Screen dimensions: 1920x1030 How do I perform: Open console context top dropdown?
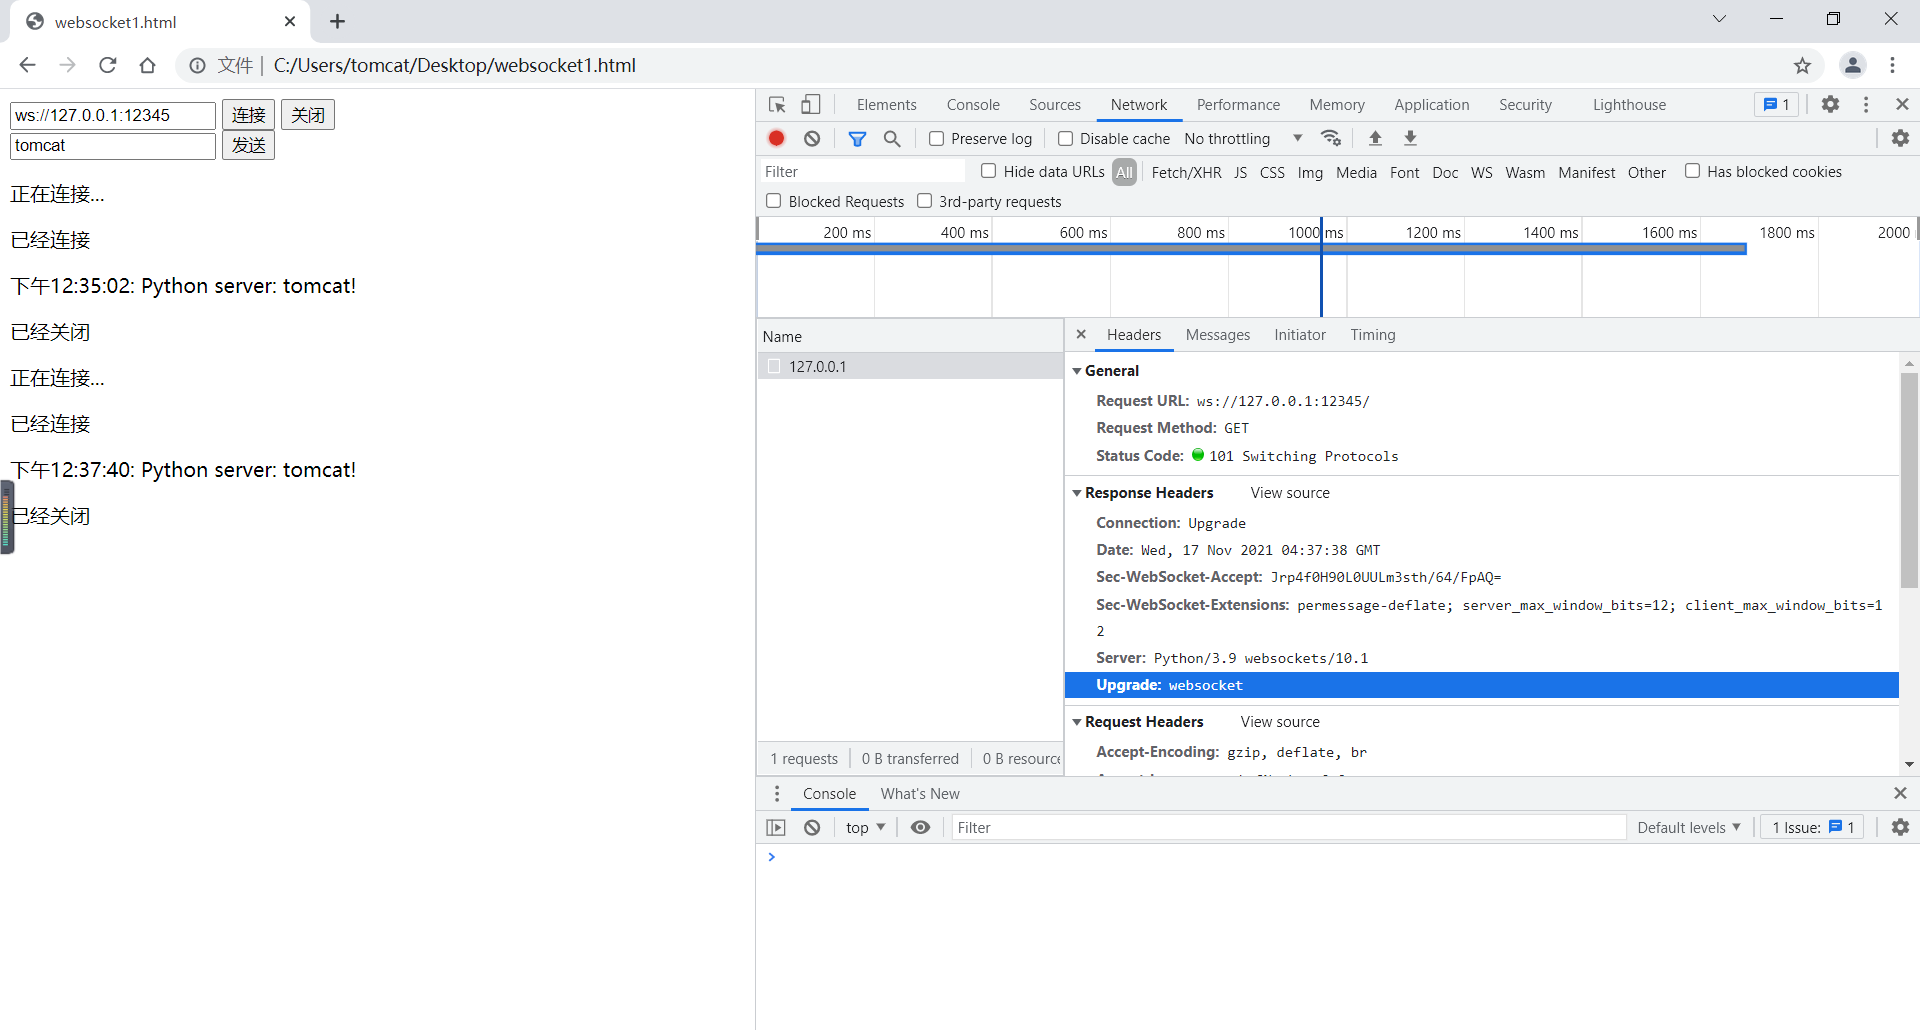[865, 827]
